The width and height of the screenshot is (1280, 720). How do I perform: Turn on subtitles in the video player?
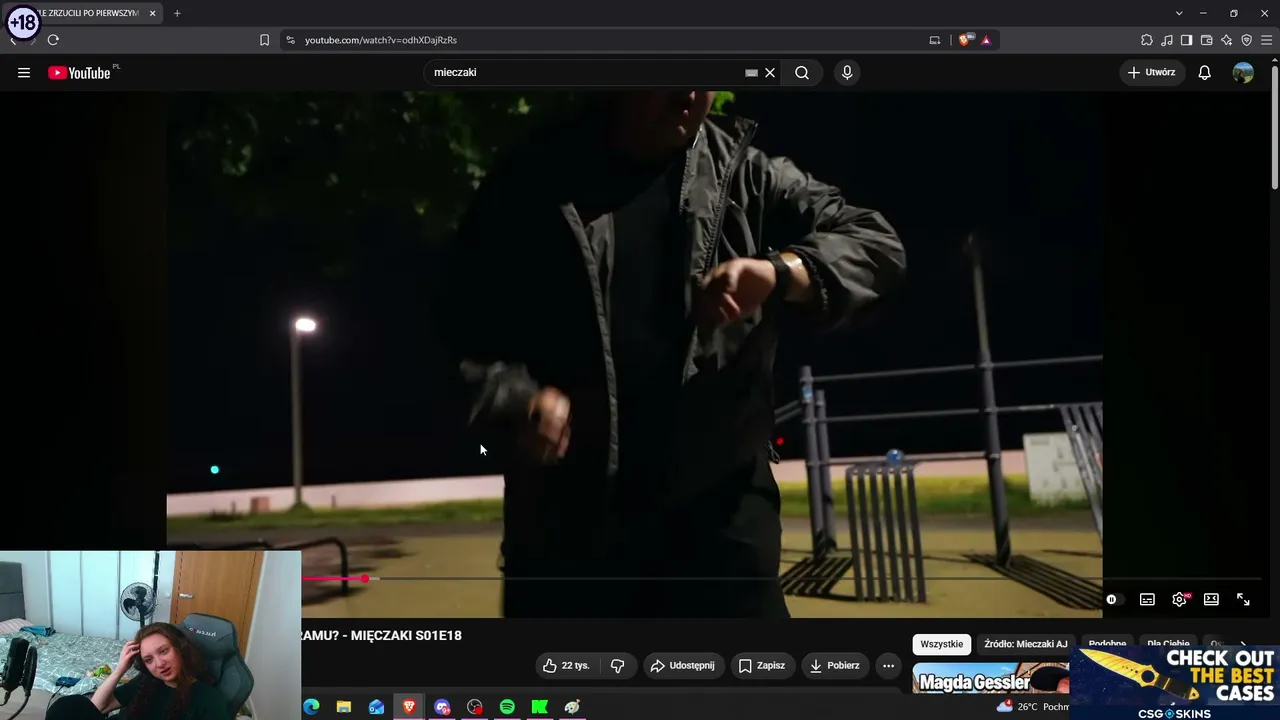click(x=1147, y=599)
